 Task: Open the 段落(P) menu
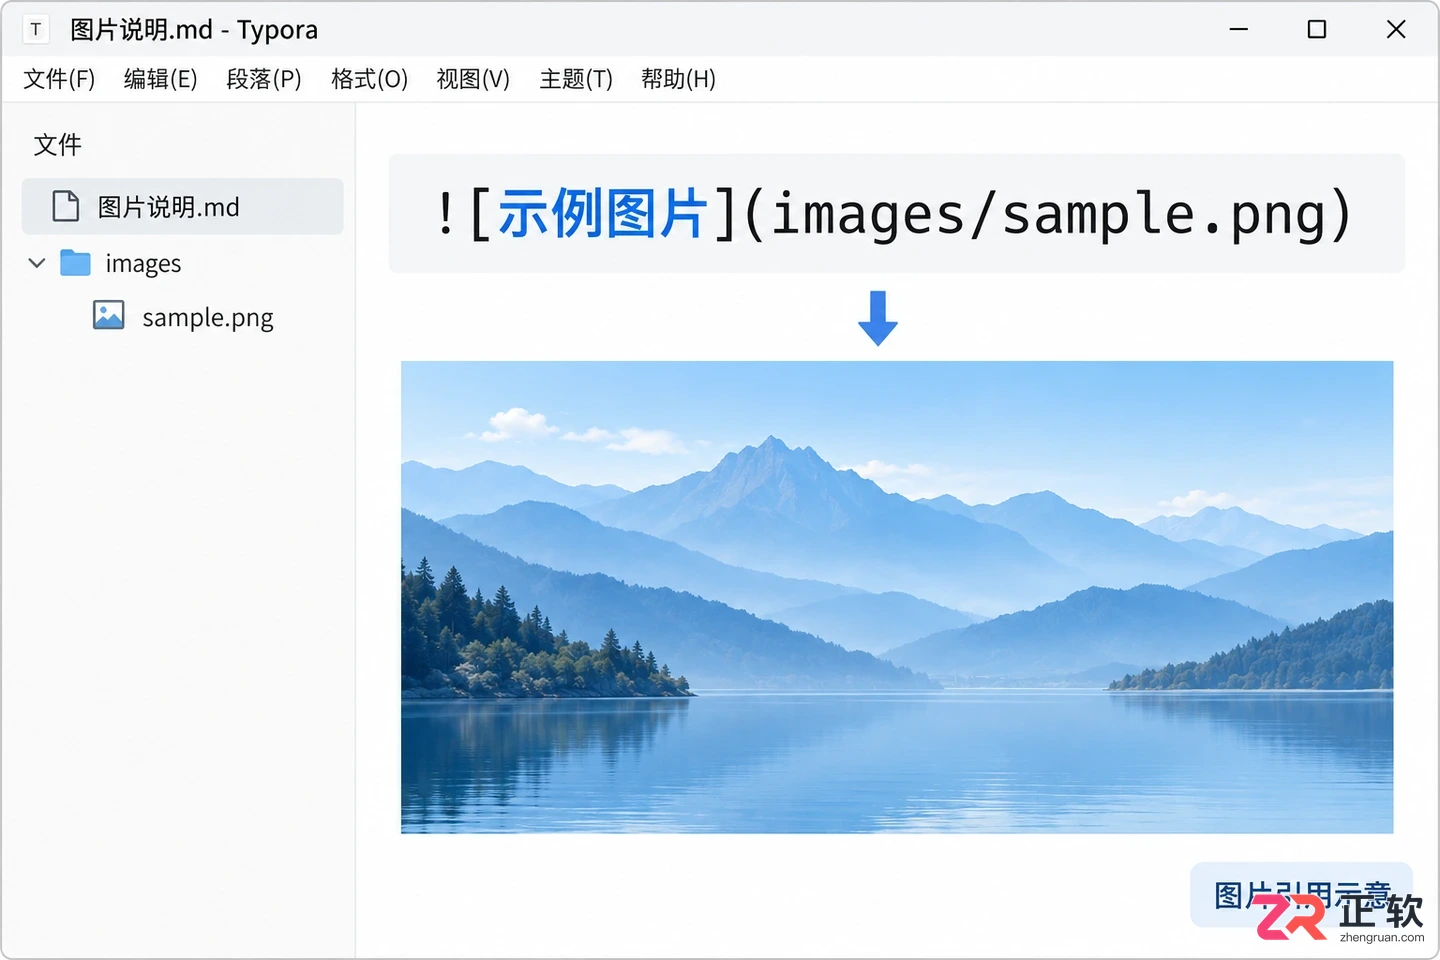pyautogui.click(x=264, y=79)
